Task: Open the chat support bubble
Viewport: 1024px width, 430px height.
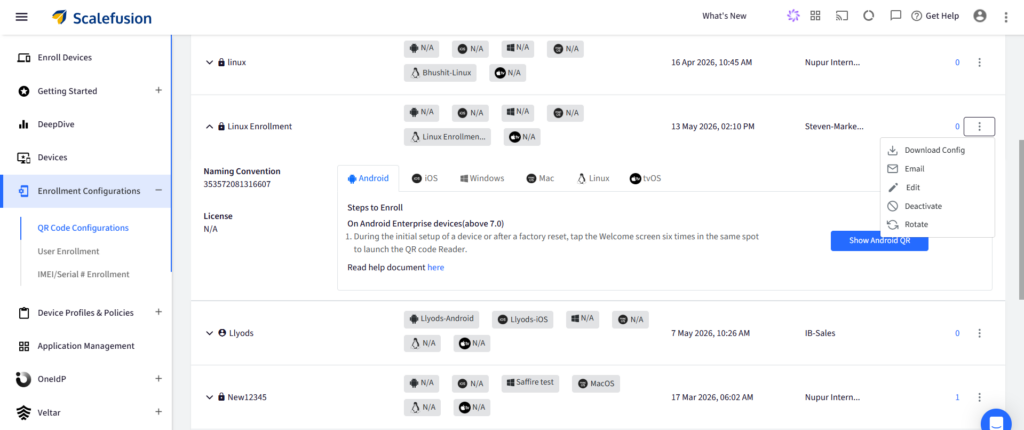Action: coord(997,420)
